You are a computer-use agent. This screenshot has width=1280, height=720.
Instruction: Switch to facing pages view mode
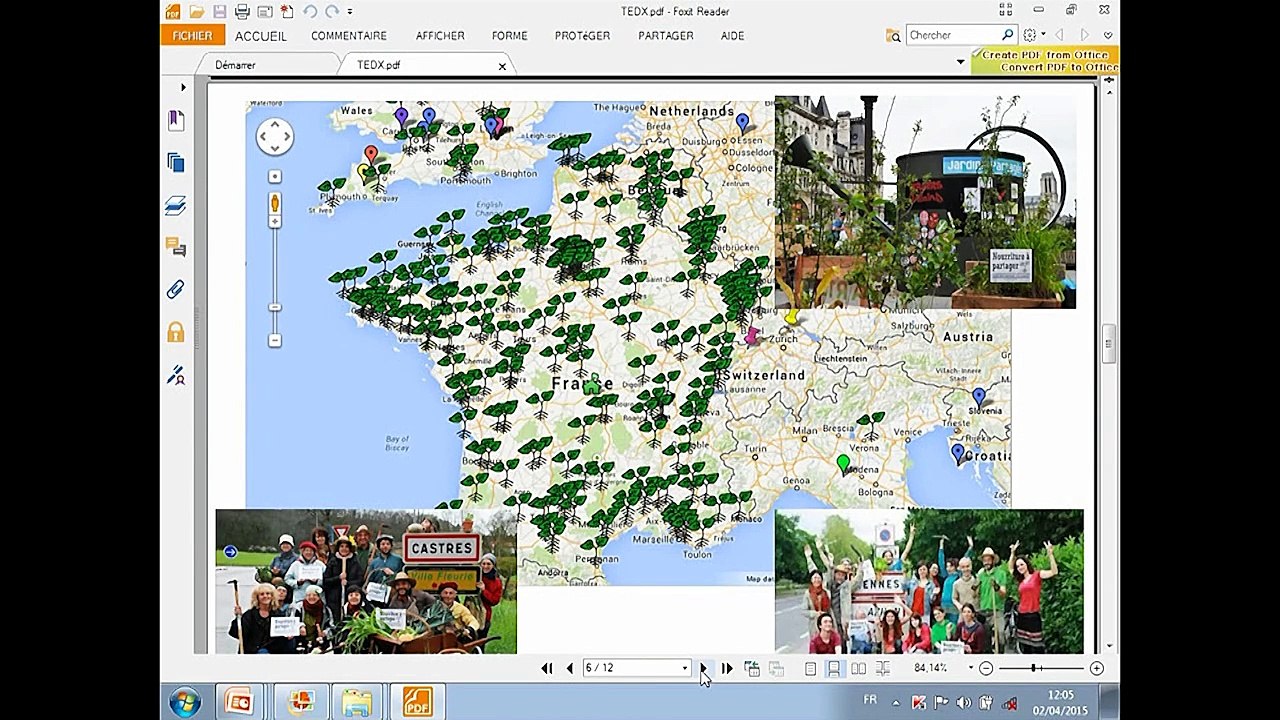point(858,668)
